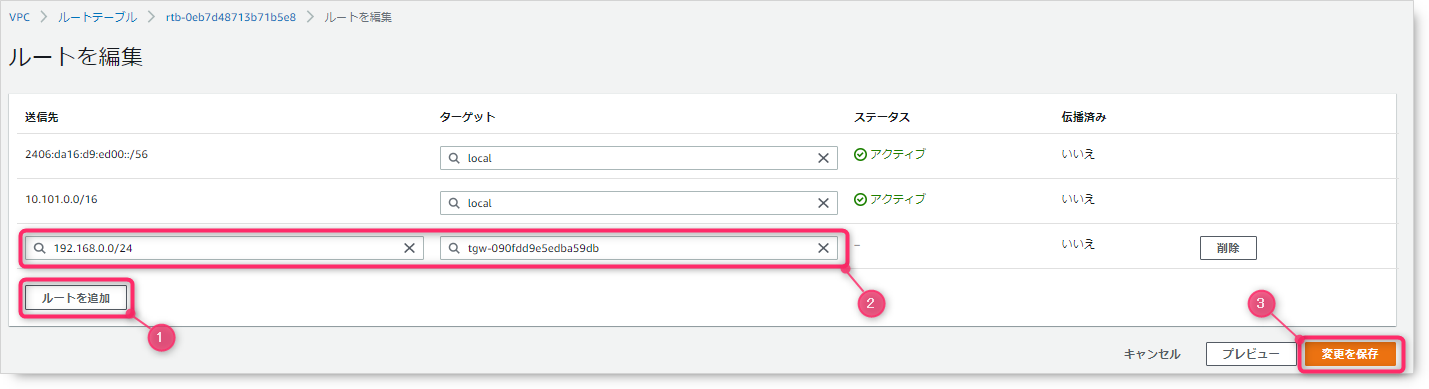
Task: Click the active status check icon for 10.101.0.0/16
Action: (x=860, y=199)
